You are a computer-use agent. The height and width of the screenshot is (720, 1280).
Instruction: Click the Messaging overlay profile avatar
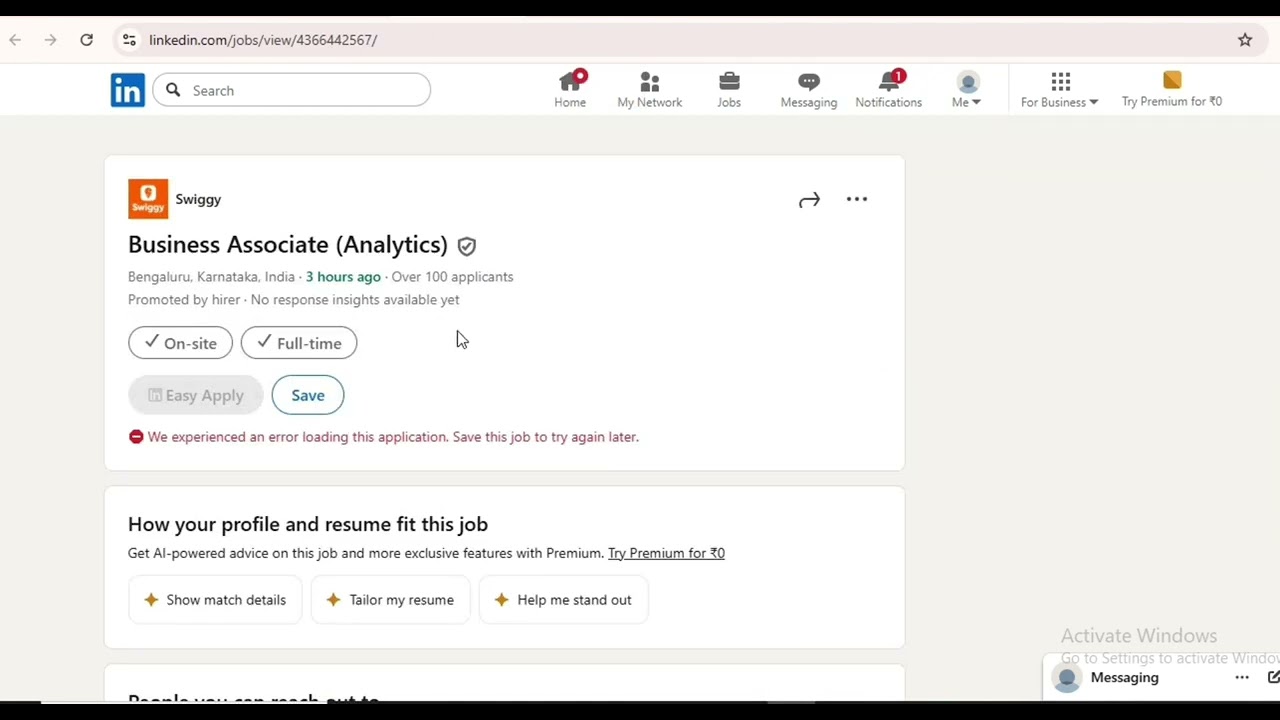tap(1067, 678)
